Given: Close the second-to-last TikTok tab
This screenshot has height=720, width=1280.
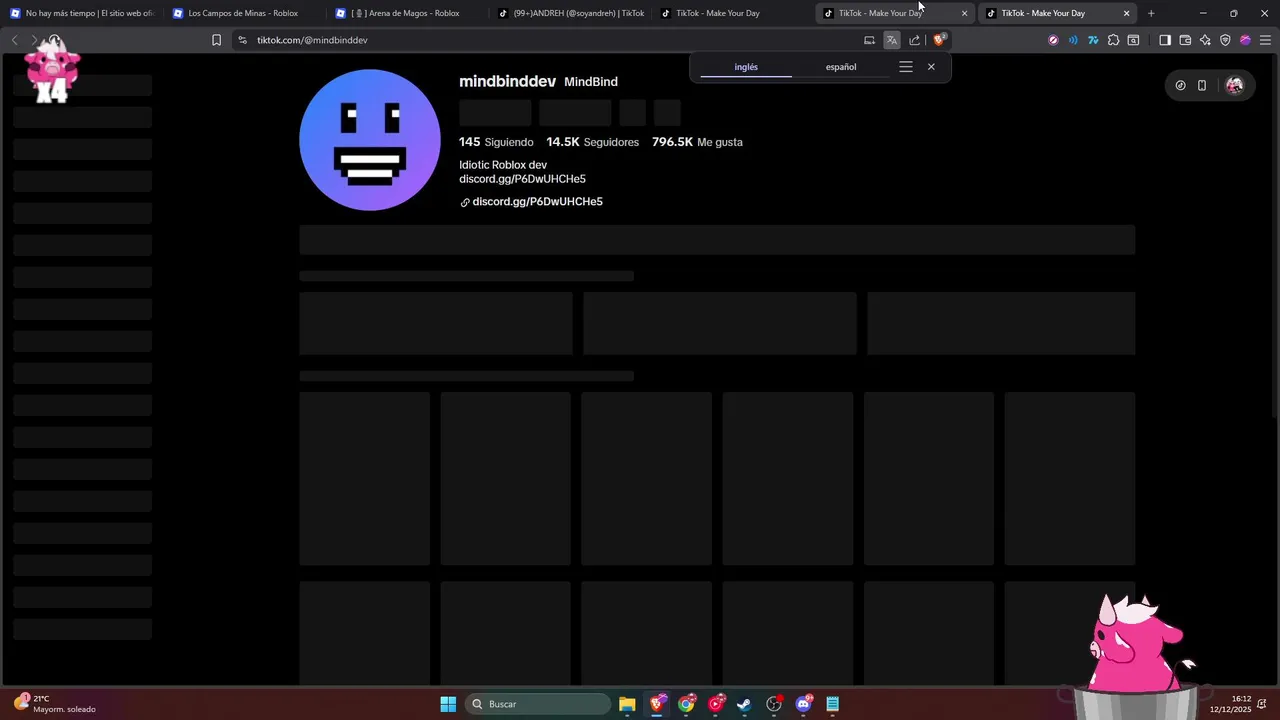Looking at the screenshot, I should click(964, 13).
